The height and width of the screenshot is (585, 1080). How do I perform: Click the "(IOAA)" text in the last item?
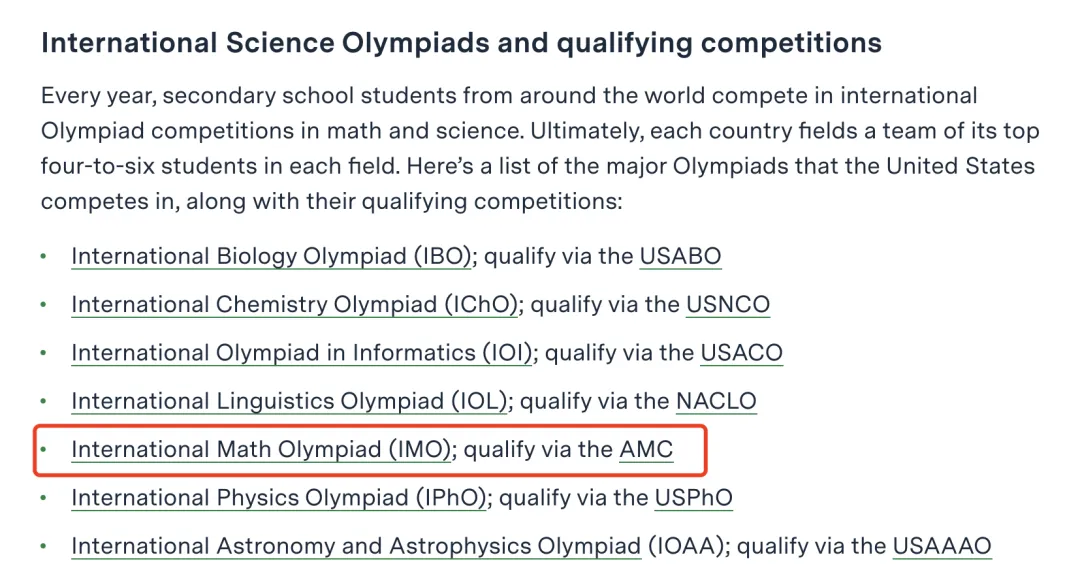[x=686, y=546]
